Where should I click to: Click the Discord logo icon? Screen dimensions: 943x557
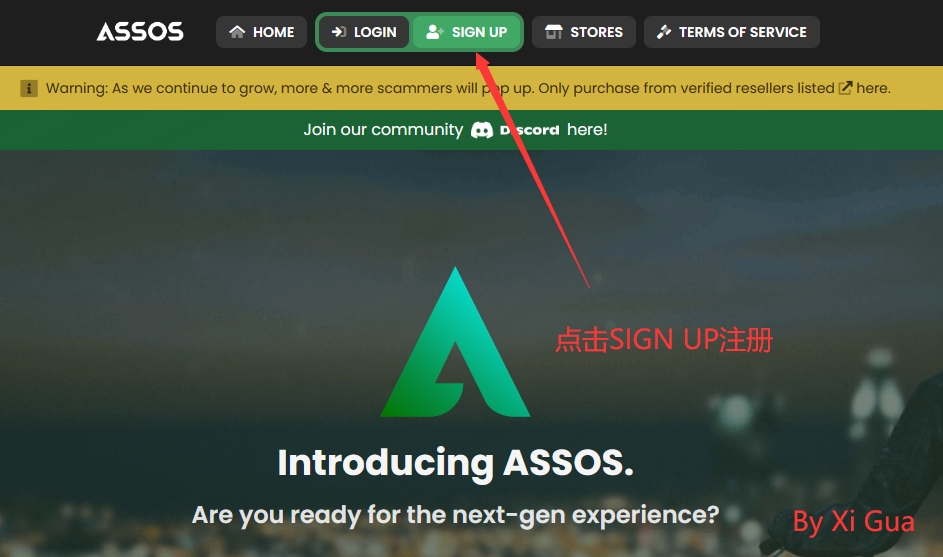482,130
